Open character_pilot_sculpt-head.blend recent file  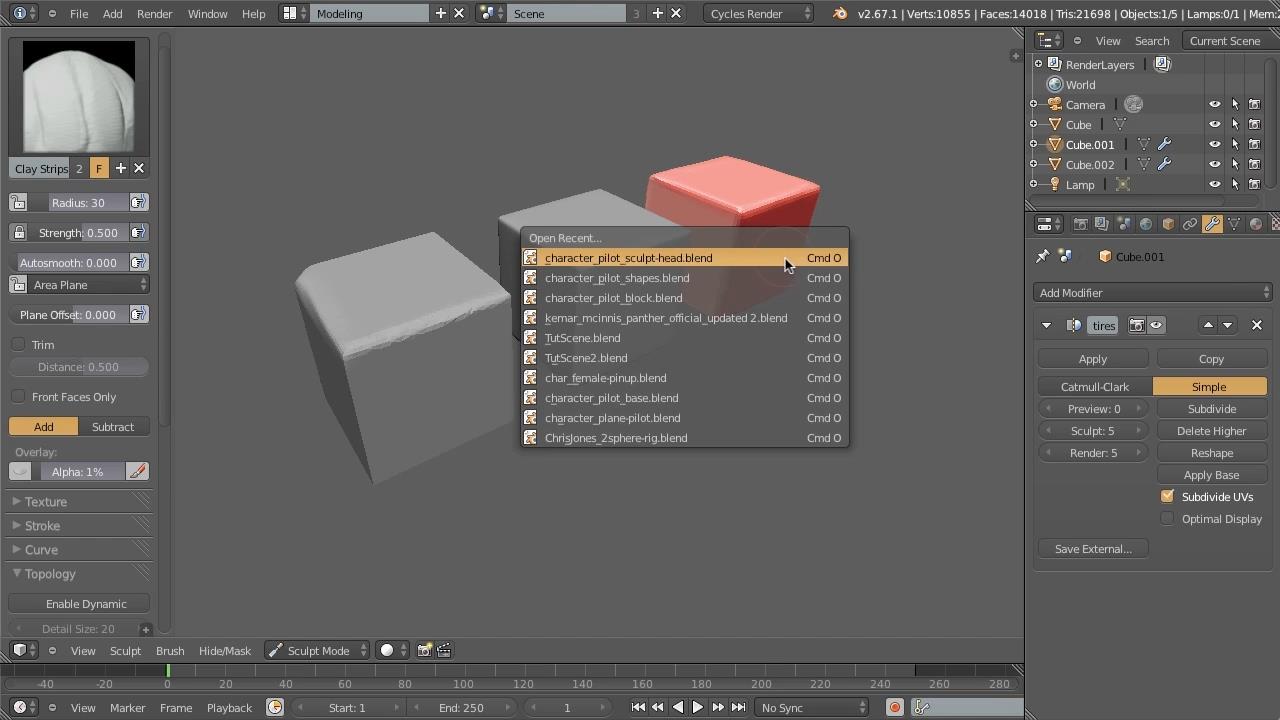pos(685,258)
